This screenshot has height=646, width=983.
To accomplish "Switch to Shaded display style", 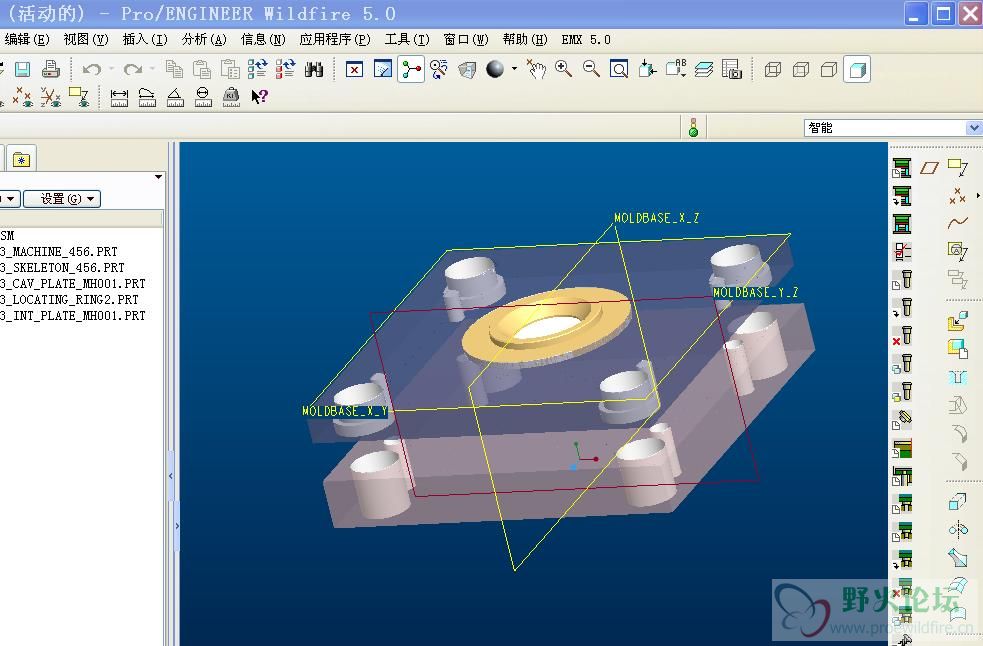I will point(857,69).
